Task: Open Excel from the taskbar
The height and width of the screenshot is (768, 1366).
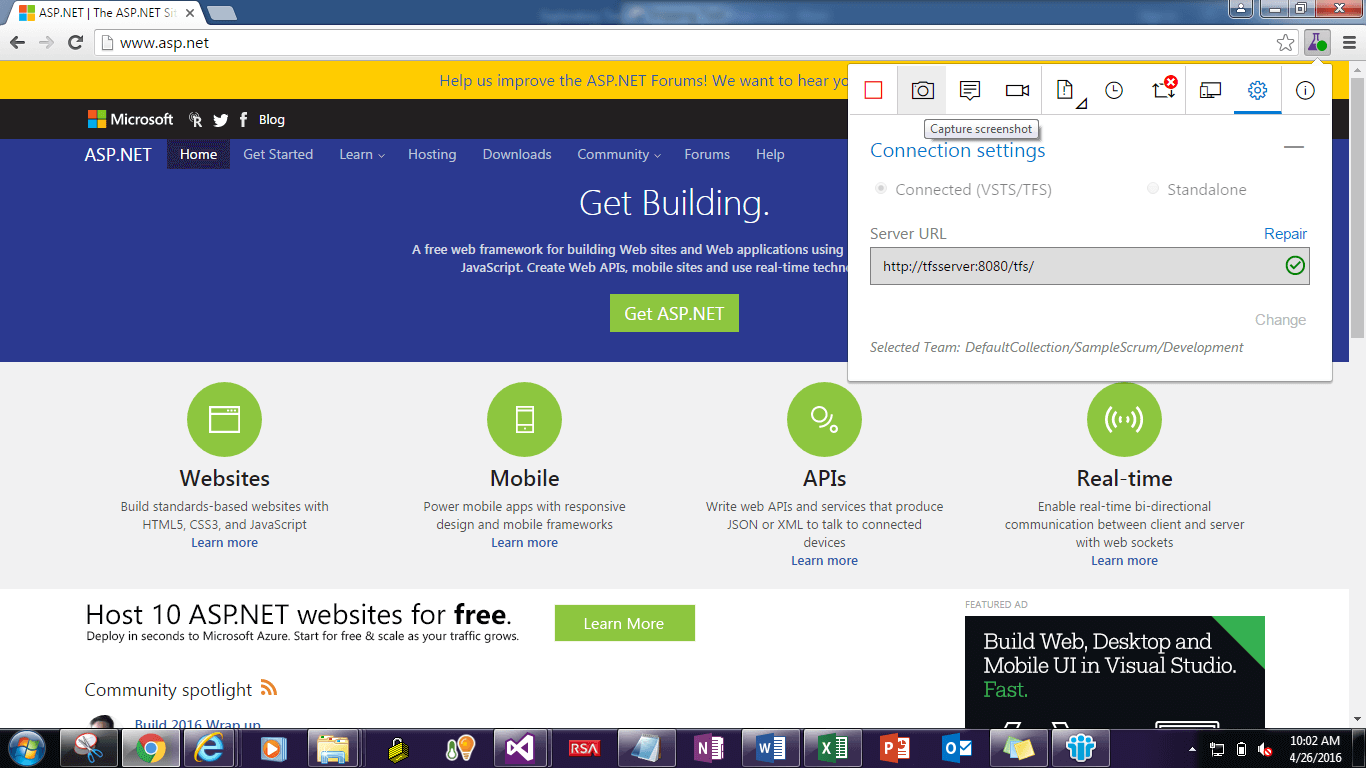Action: [x=833, y=748]
